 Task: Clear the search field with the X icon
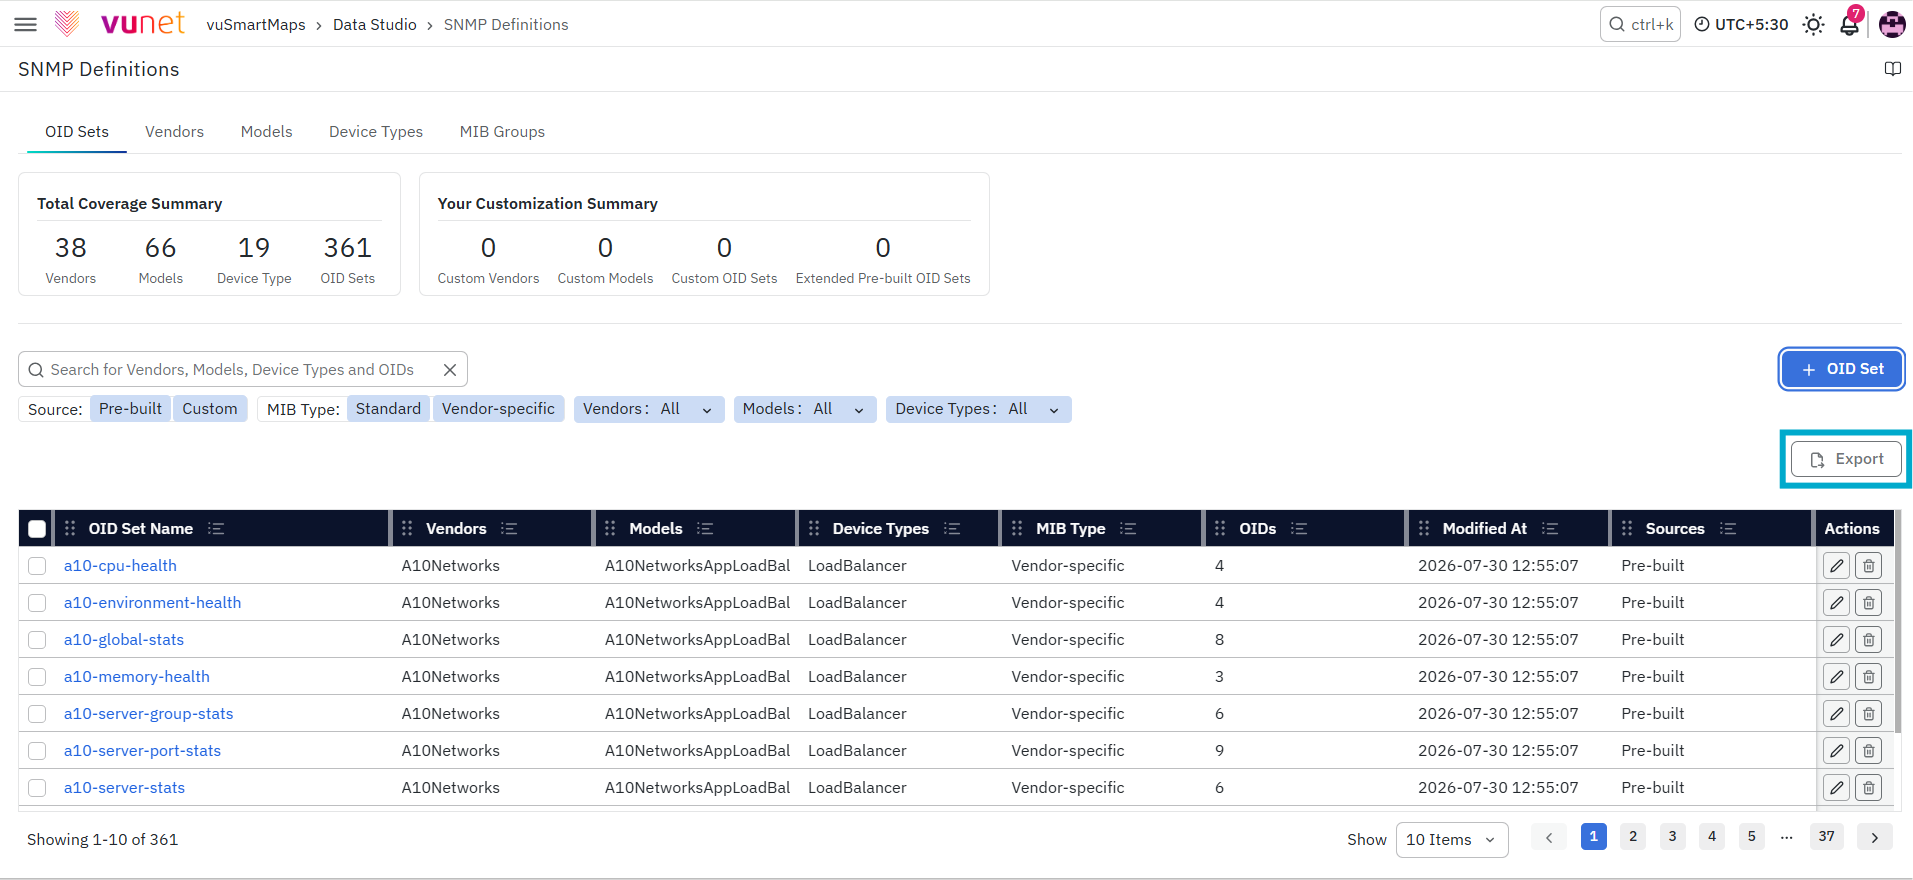click(450, 370)
